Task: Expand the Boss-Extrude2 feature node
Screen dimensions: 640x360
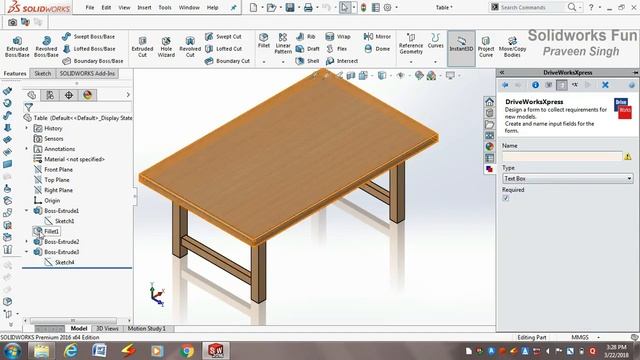Action: click(27, 242)
